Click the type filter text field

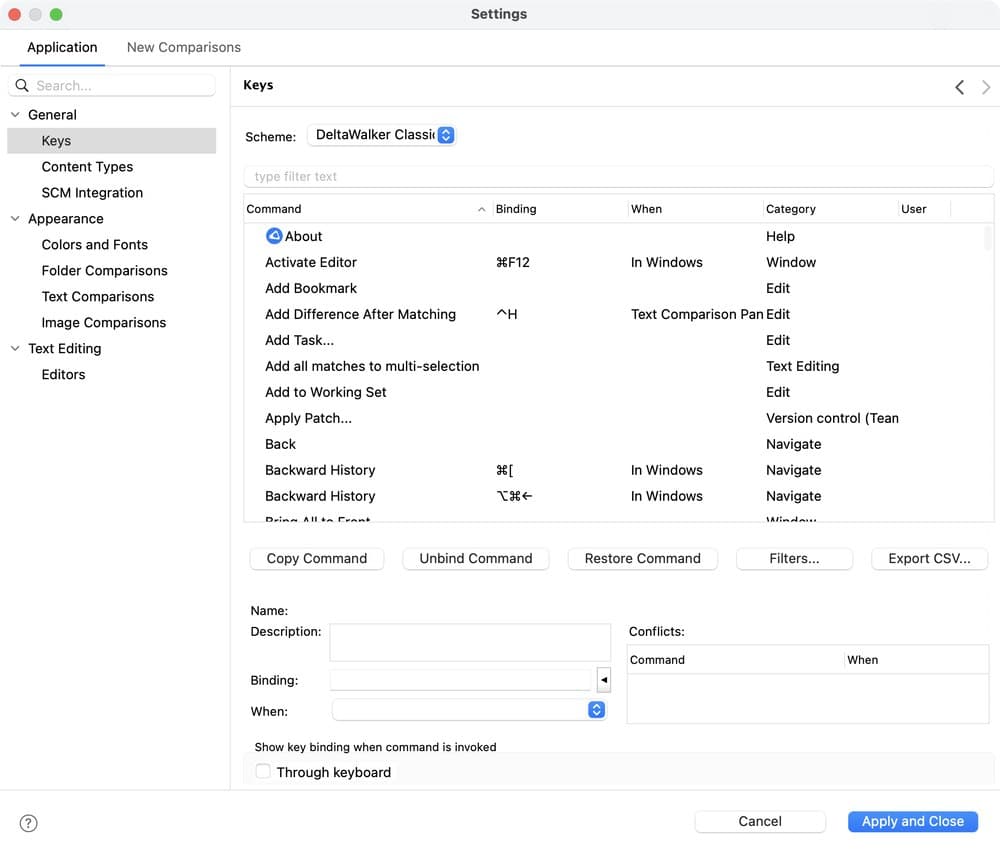619,177
